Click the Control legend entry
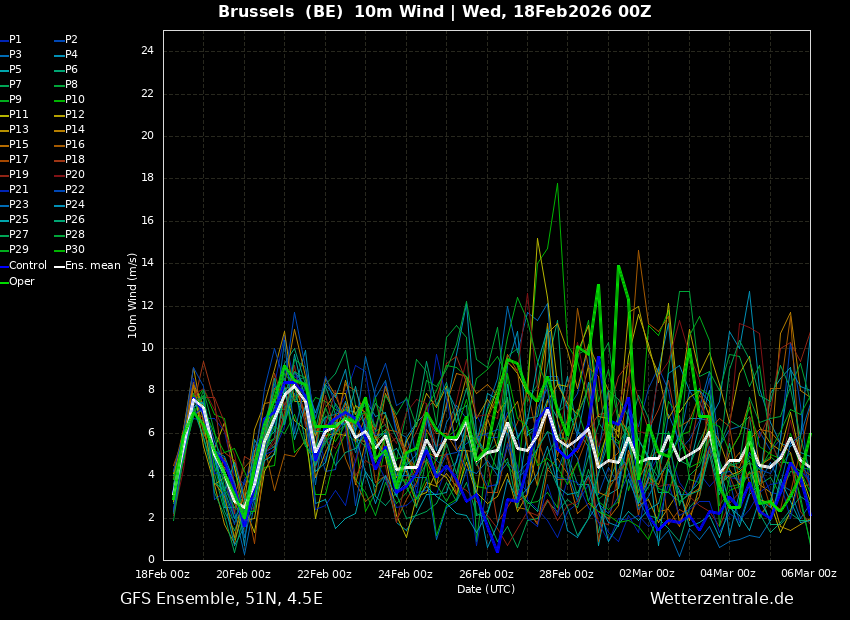The height and width of the screenshot is (620, 850). coord(27,266)
